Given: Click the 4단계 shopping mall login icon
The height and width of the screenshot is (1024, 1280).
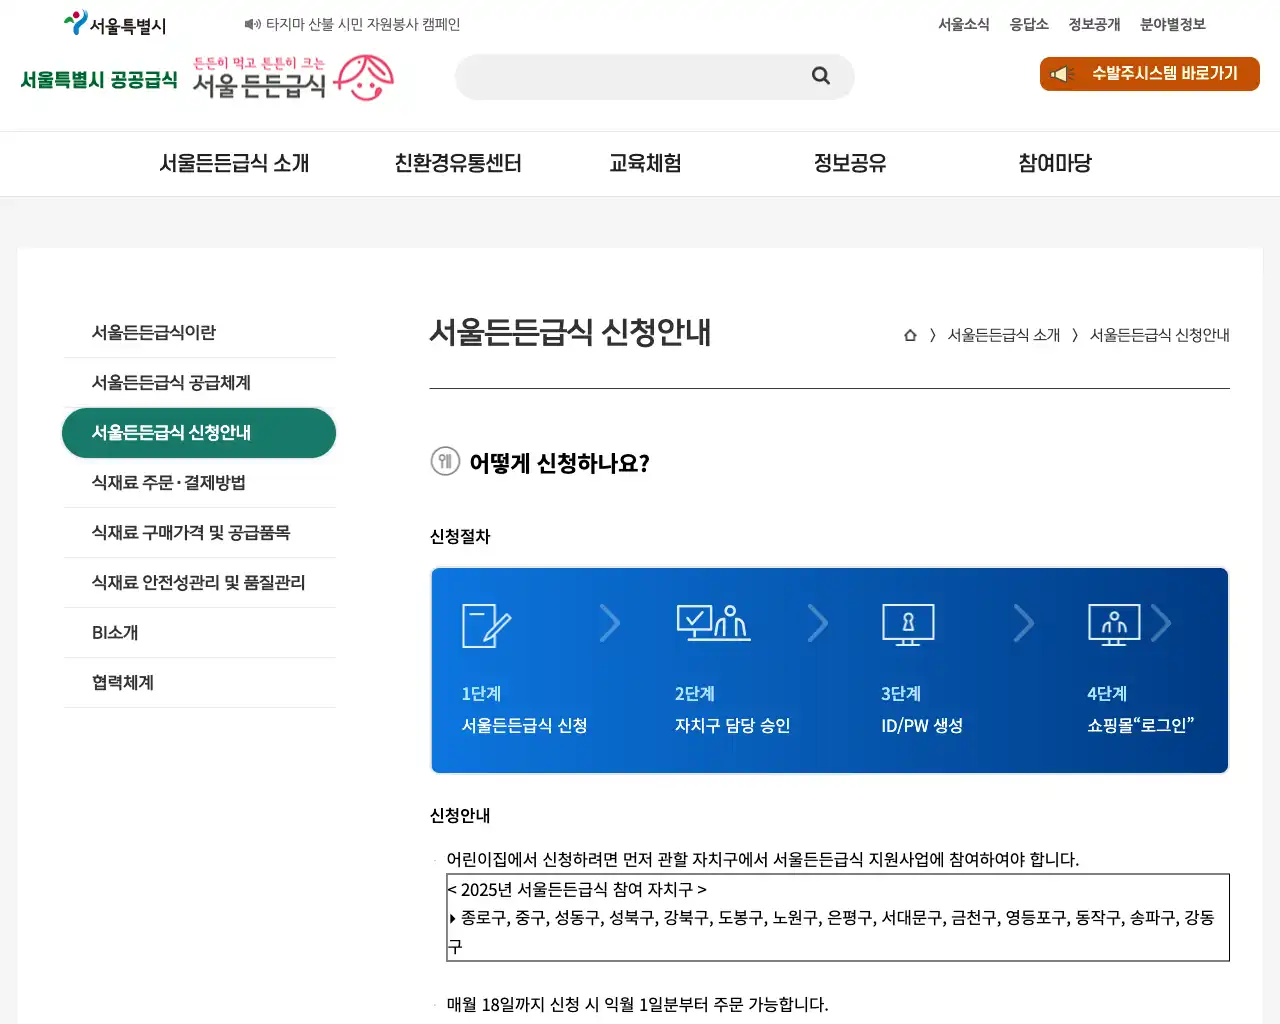Looking at the screenshot, I should pyautogui.click(x=1113, y=623).
